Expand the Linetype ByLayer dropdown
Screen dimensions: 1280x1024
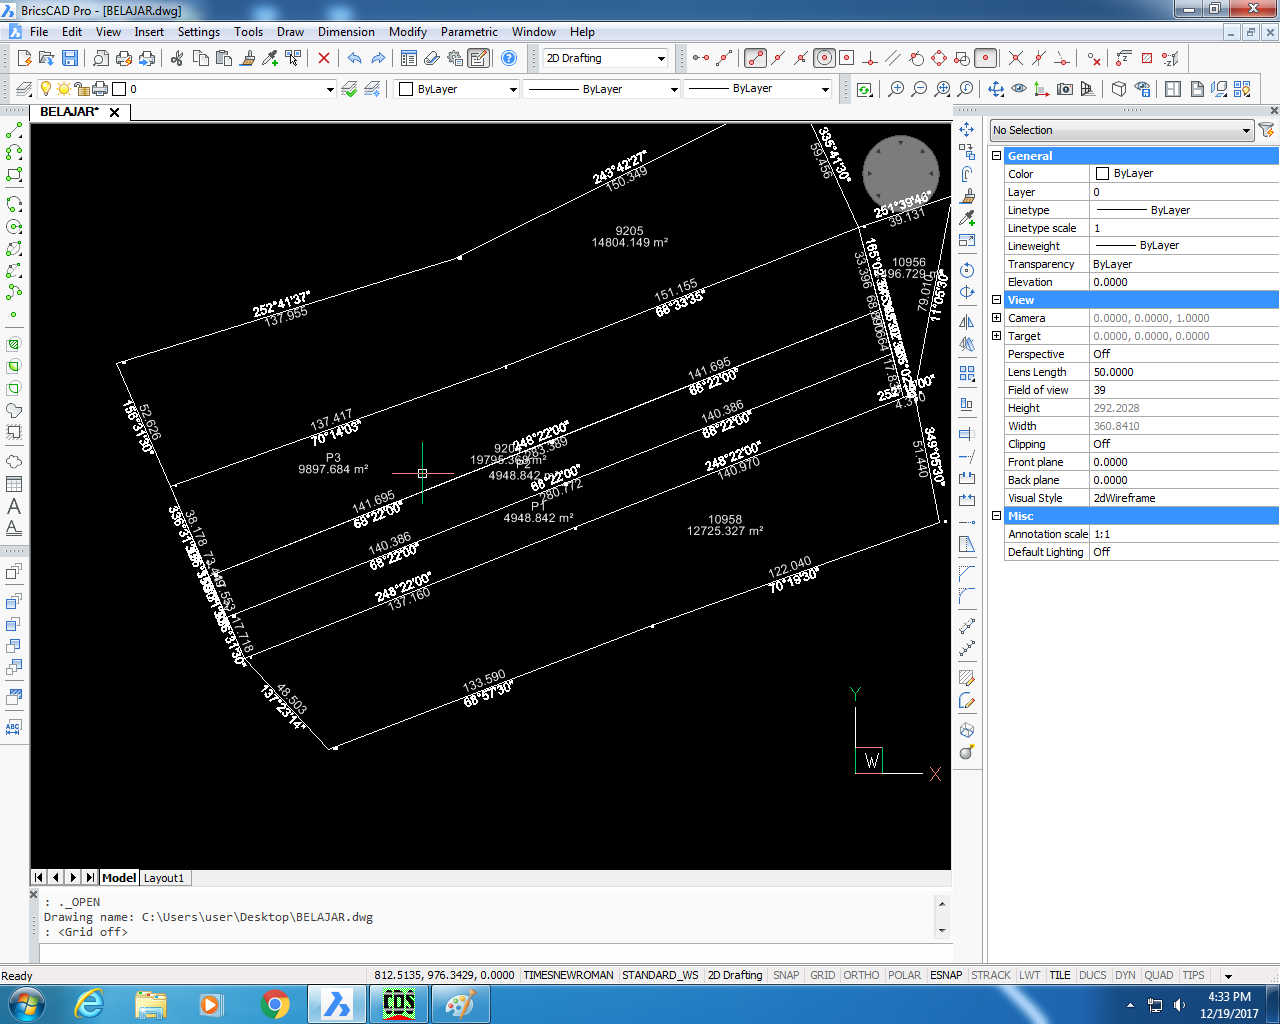point(673,89)
